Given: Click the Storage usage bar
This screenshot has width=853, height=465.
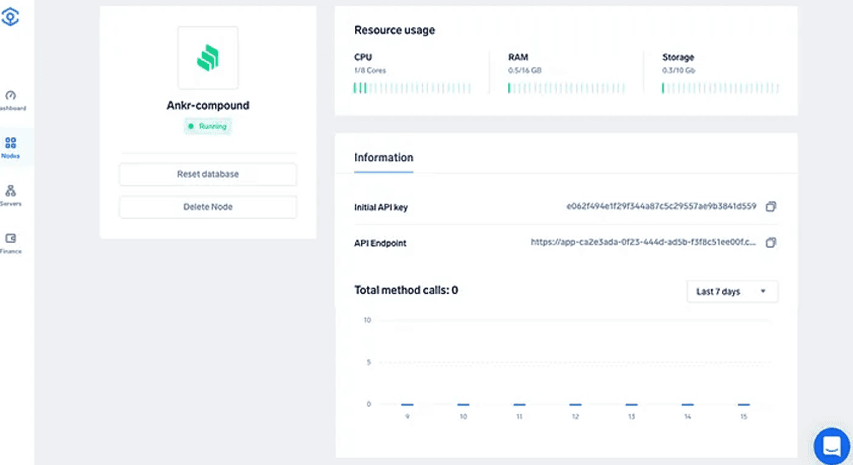Looking at the screenshot, I should (720, 88).
